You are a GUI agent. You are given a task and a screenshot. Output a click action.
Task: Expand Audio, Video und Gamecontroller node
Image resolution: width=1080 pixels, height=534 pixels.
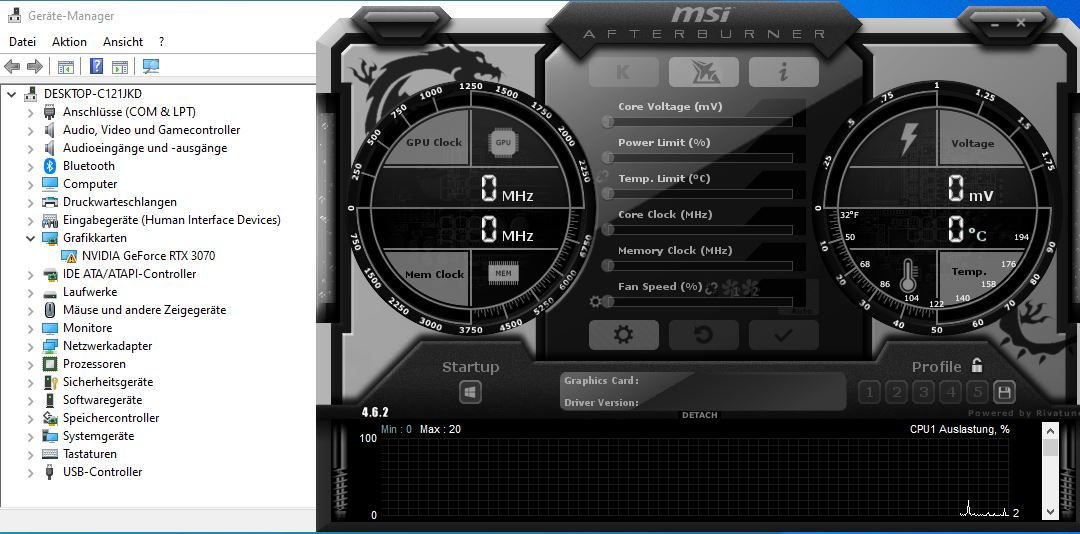pos(30,130)
